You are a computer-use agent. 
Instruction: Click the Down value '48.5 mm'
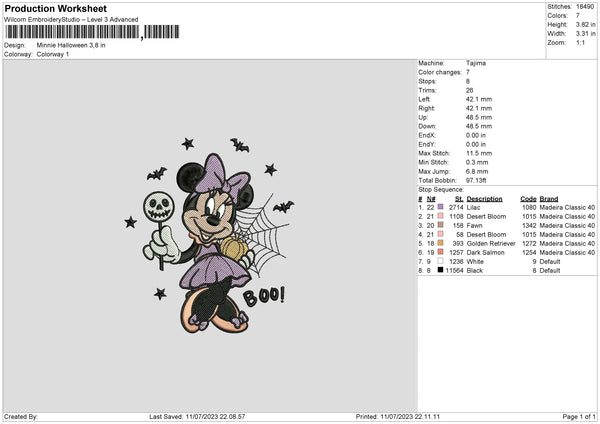tap(479, 126)
